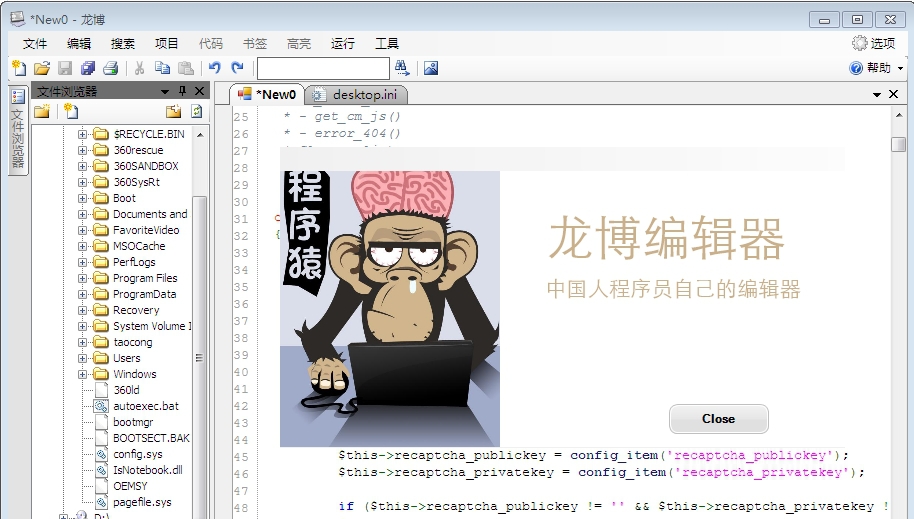914x519 pixels.
Task: Print the current document
Action: tap(111, 68)
